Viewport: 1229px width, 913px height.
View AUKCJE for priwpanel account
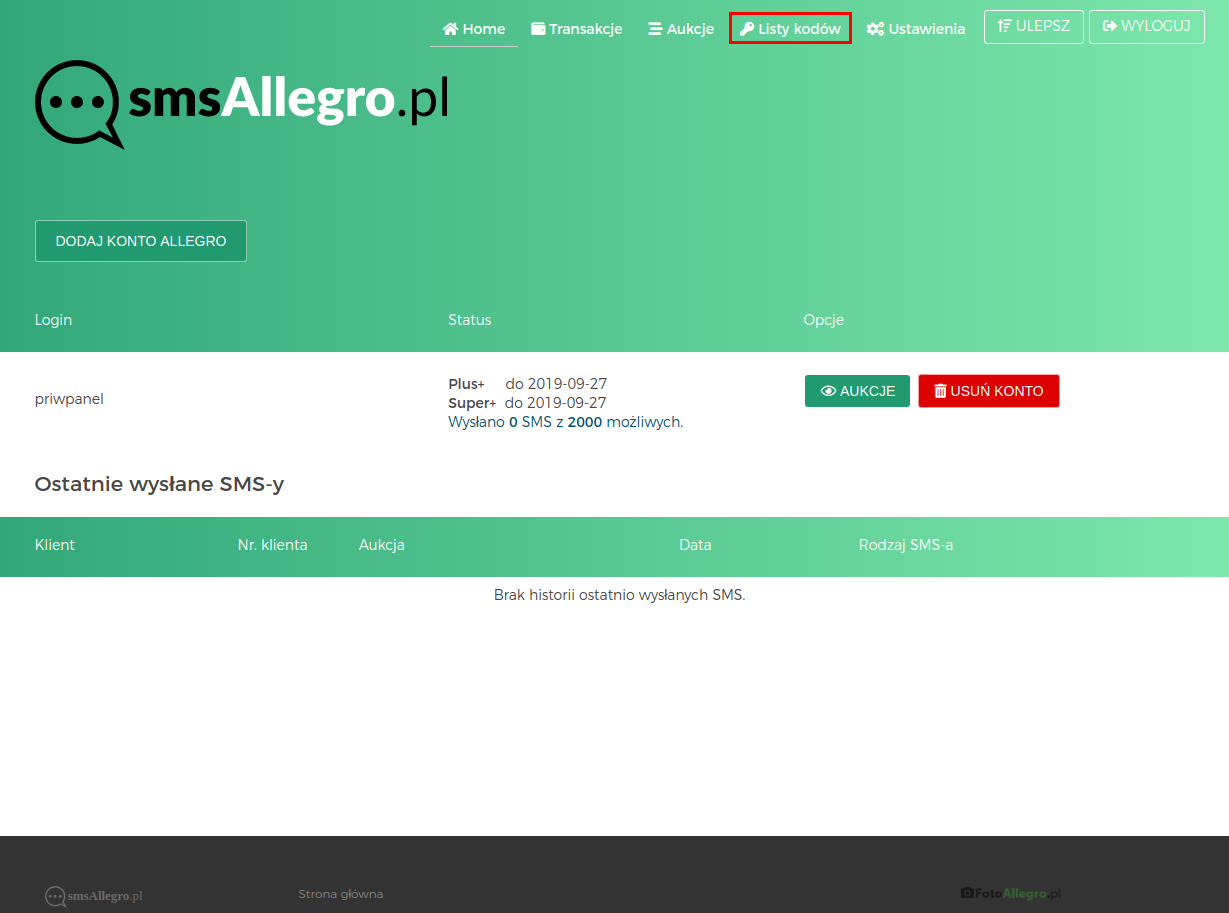[x=857, y=391]
